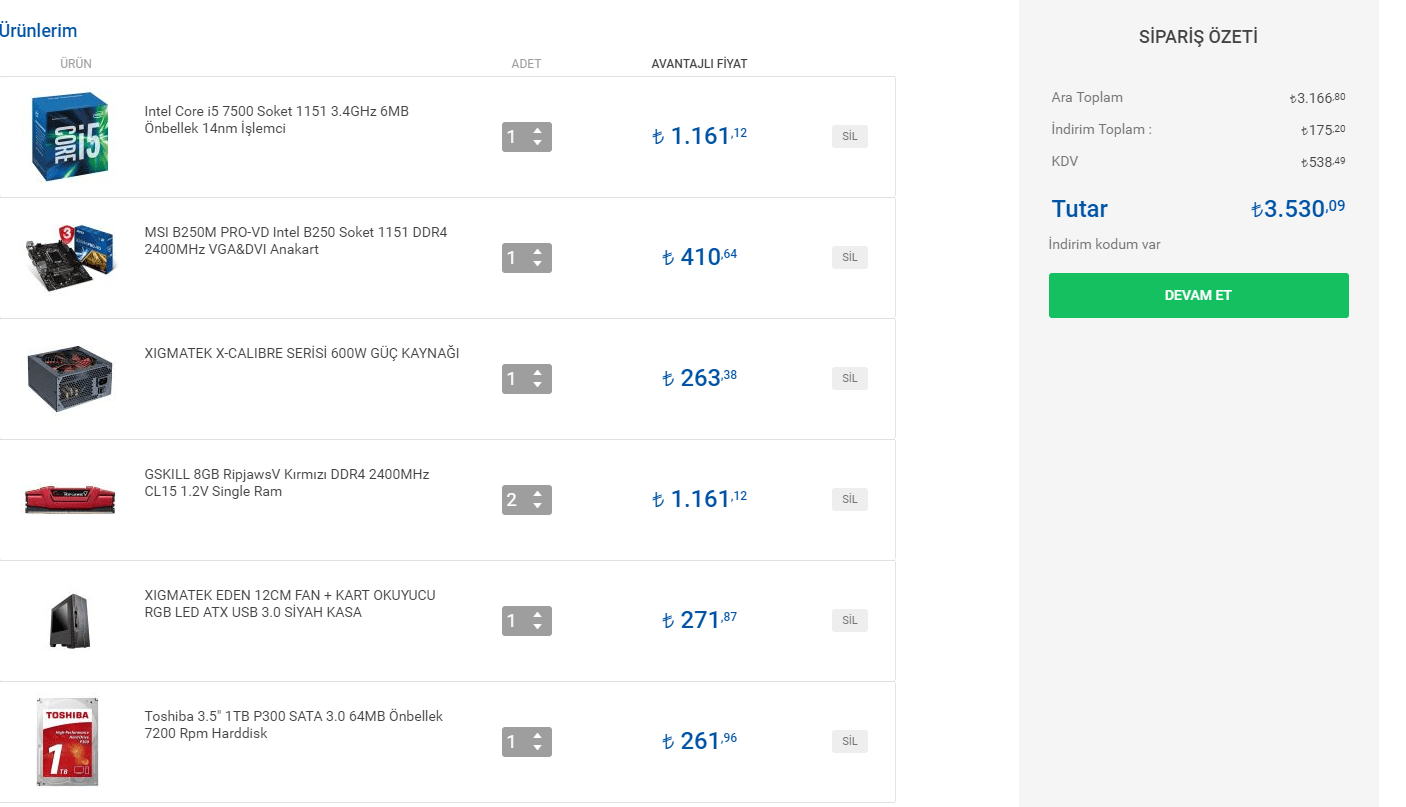Decrease quantity of Xigmatek 600W power supply
This screenshot has height=807, width=1406.
pos(538,385)
